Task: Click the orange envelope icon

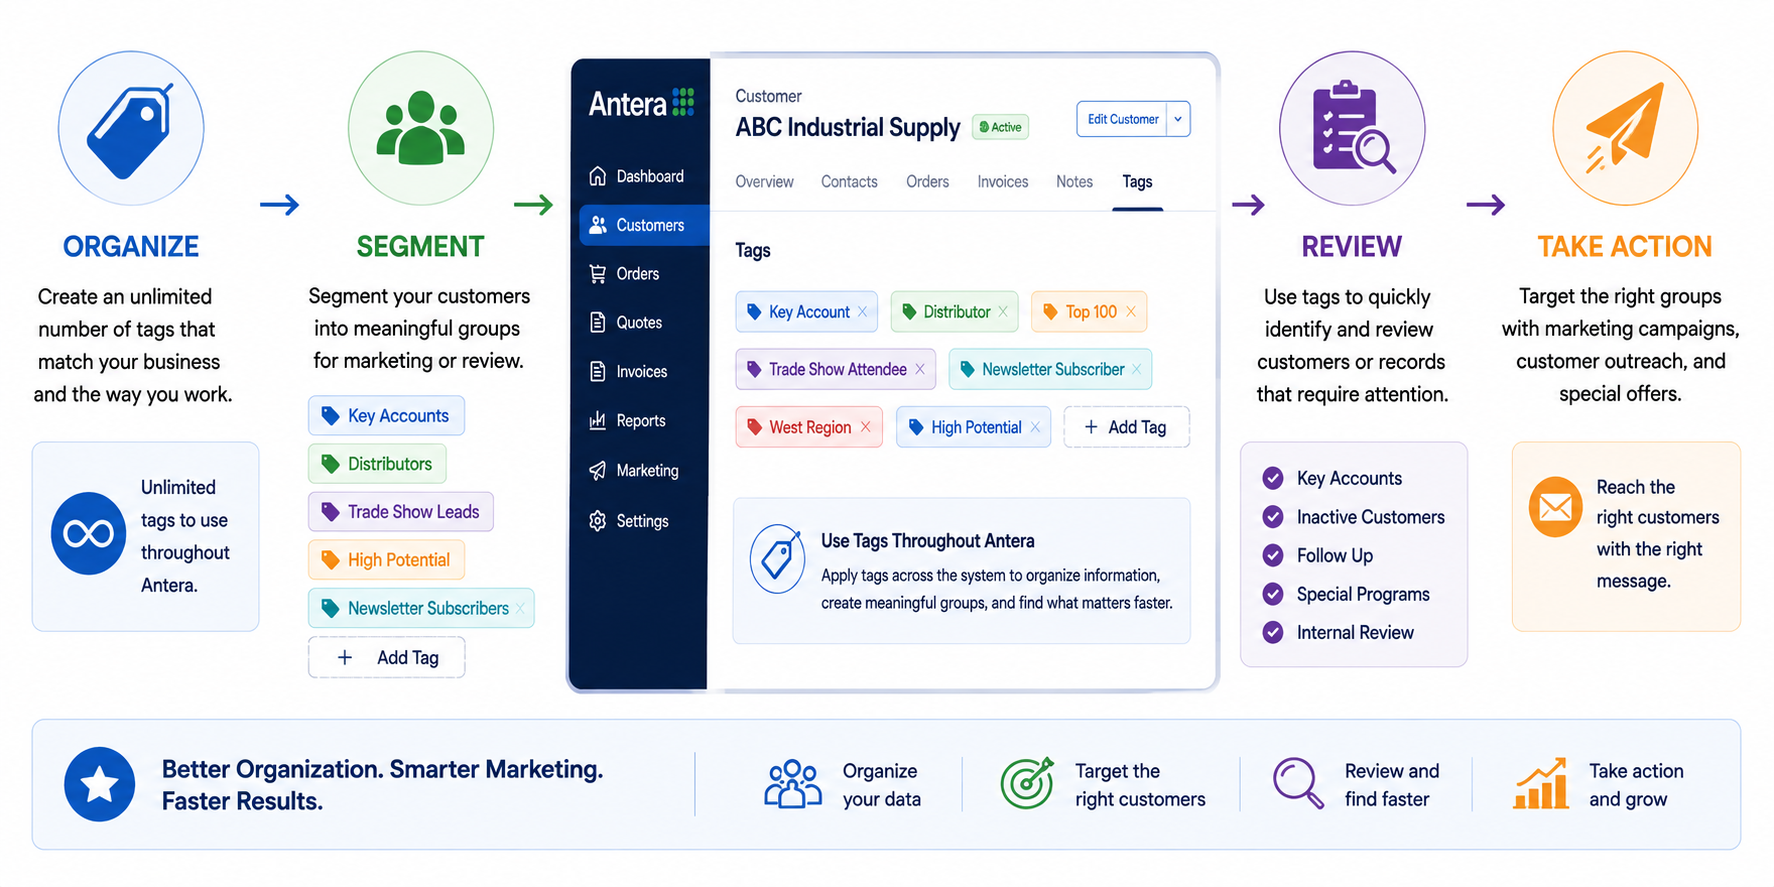Action: tap(1556, 507)
